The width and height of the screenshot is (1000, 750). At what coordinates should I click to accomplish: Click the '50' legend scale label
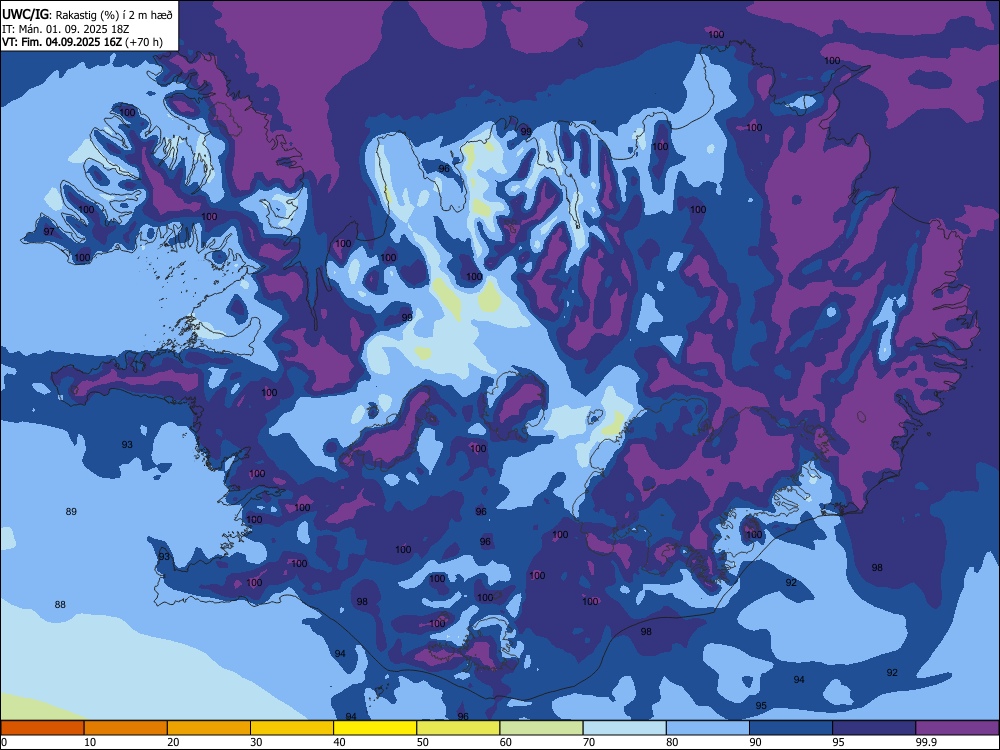tap(422, 742)
